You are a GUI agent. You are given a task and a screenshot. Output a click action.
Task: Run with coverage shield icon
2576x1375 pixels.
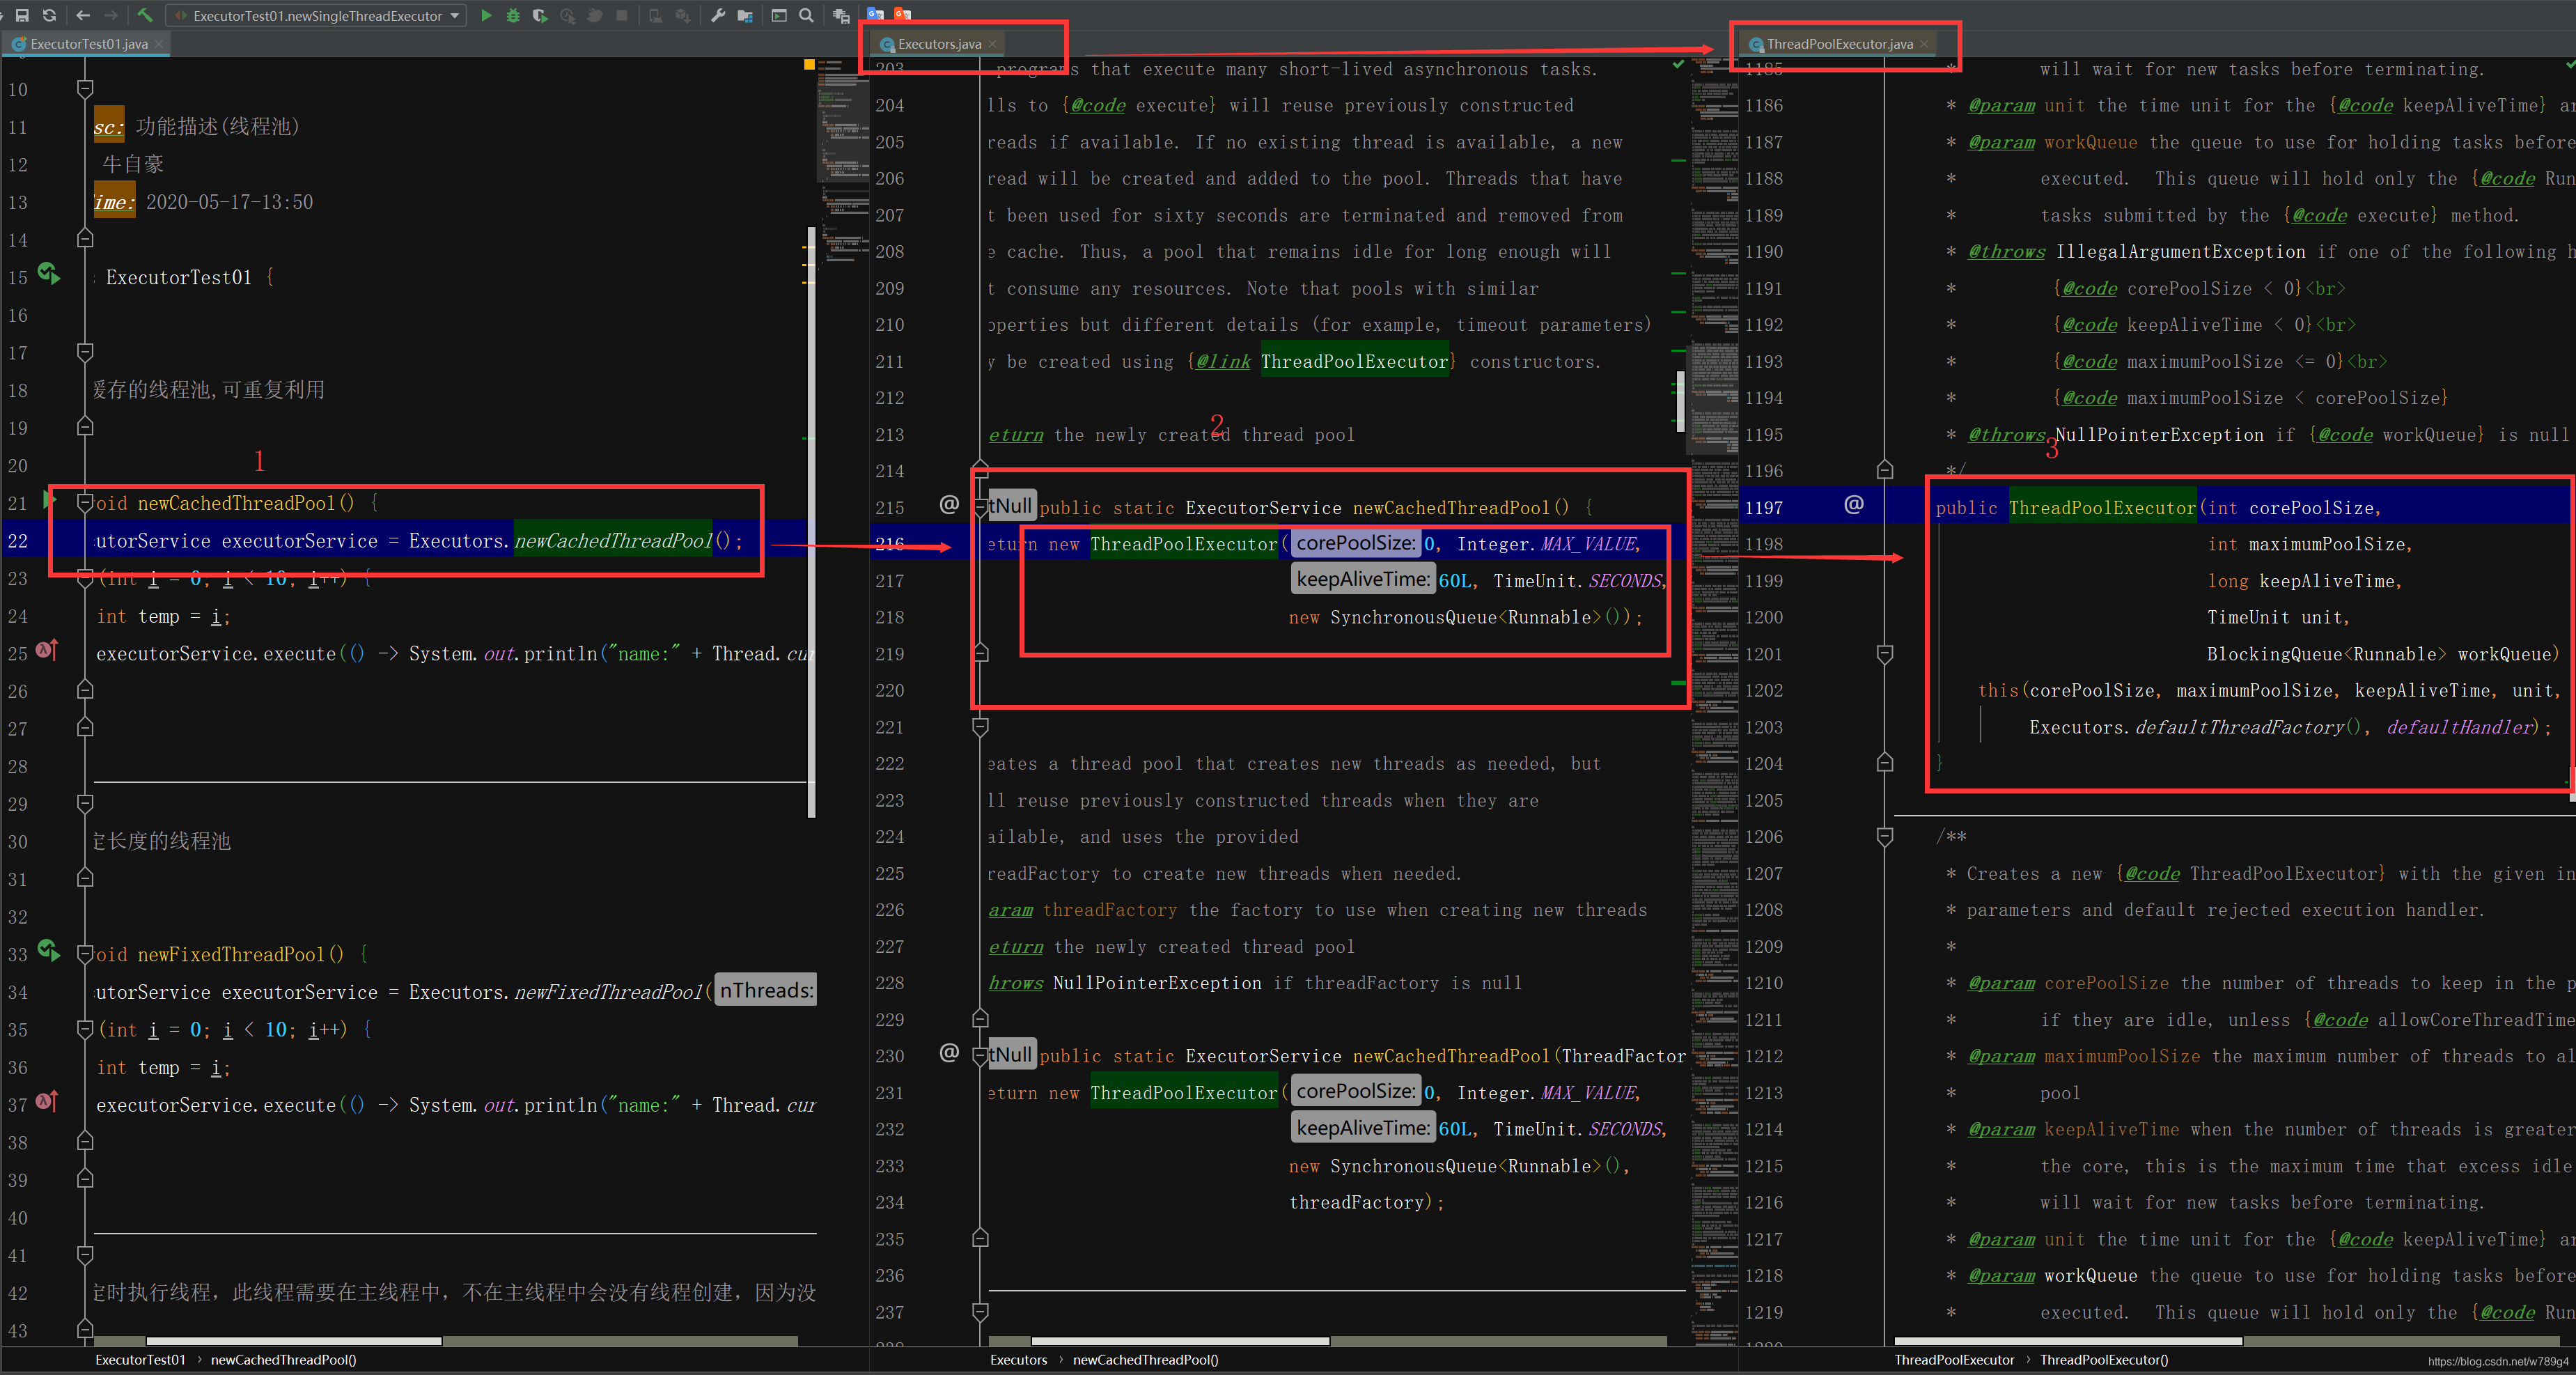540,15
